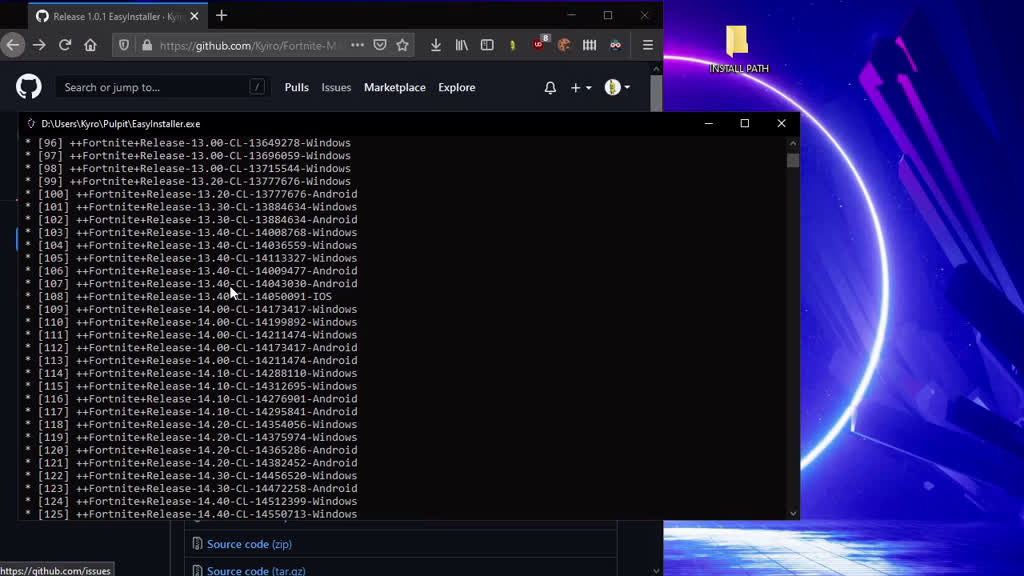Click console scrollbar up arrow
The height and width of the screenshot is (576, 1024).
793,143
